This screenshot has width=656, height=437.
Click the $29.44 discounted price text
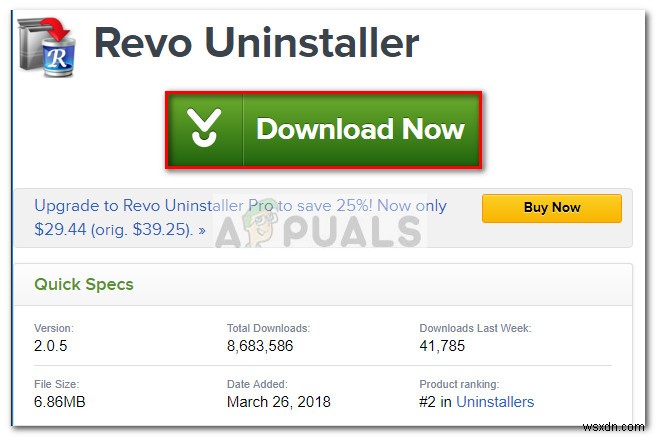click(62, 228)
